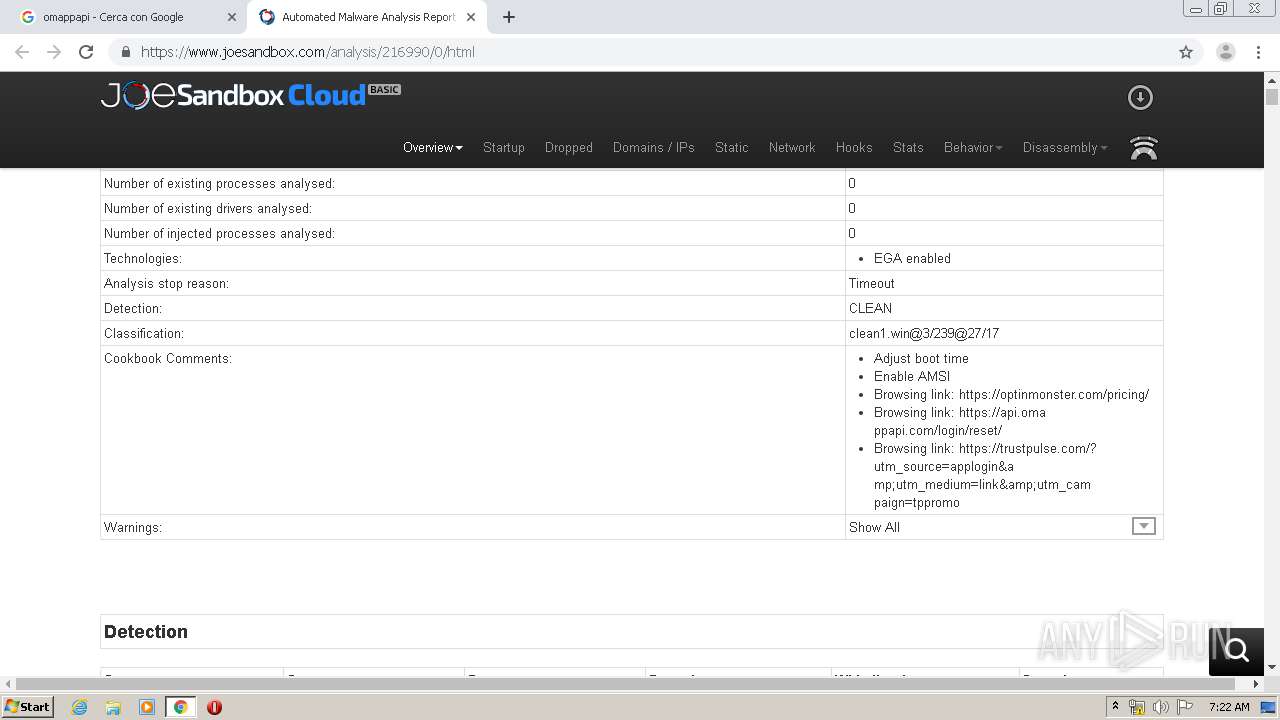This screenshot has height=720, width=1280.
Task: Click the taskbar clock showing 7:22 AM
Action: [x=1229, y=707]
